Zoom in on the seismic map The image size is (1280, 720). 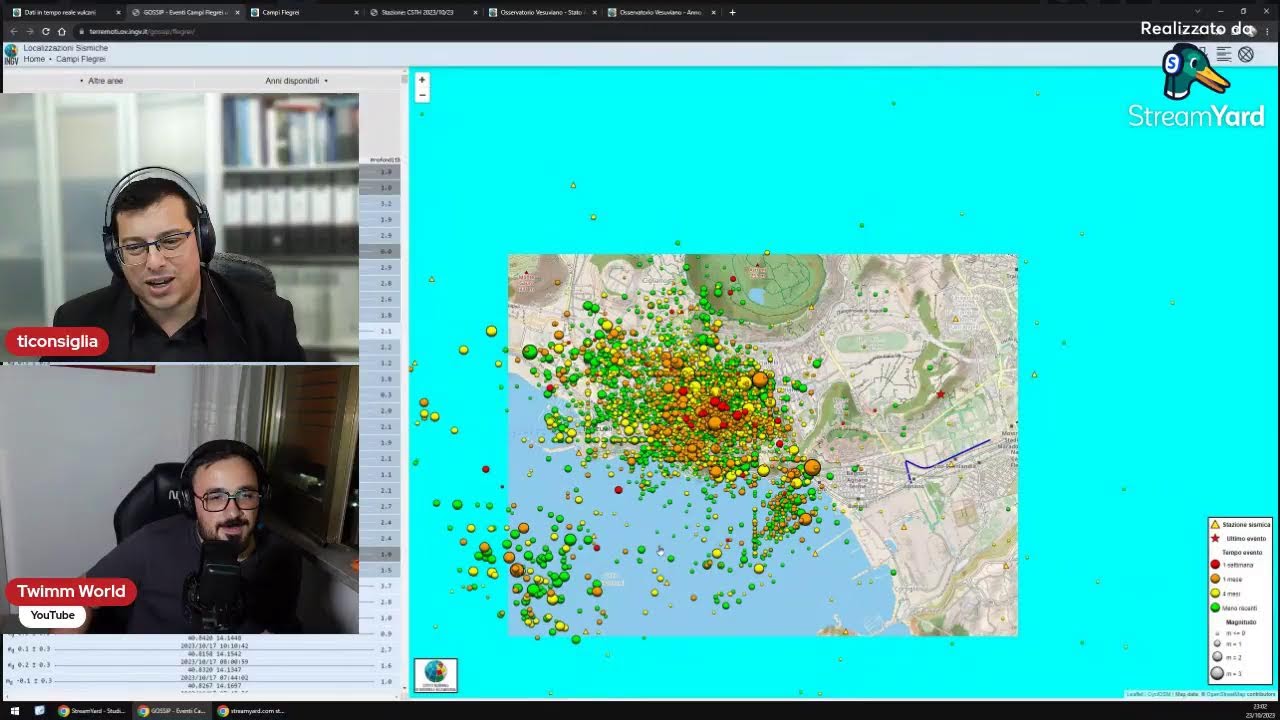point(422,80)
